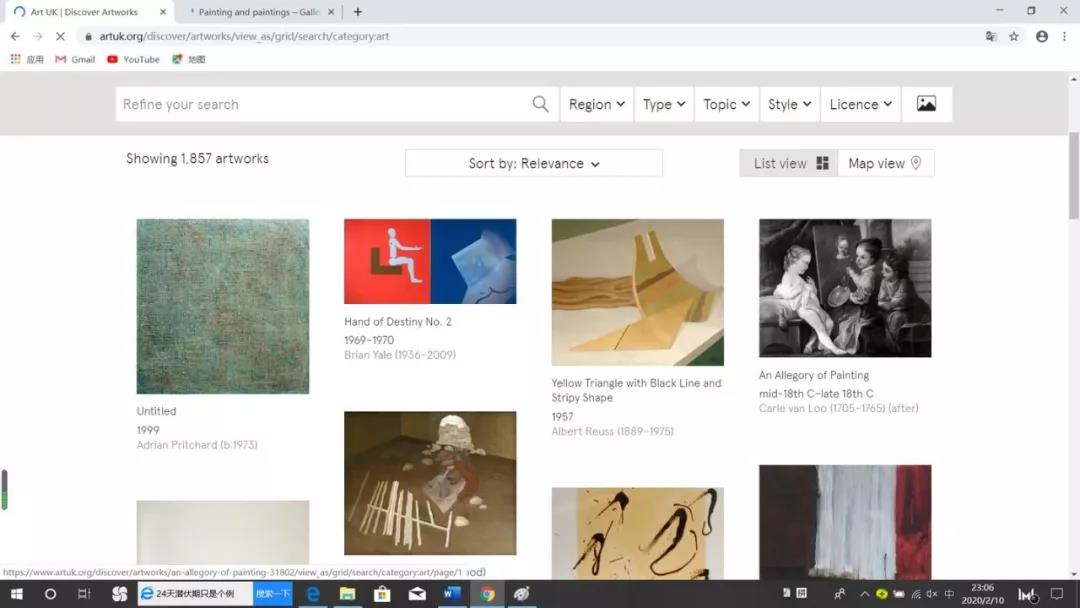Image resolution: width=1080 pixels, height=608 pixels.
Task: Open the Sort by: Relevance dropdown
Action: (534, 163)
